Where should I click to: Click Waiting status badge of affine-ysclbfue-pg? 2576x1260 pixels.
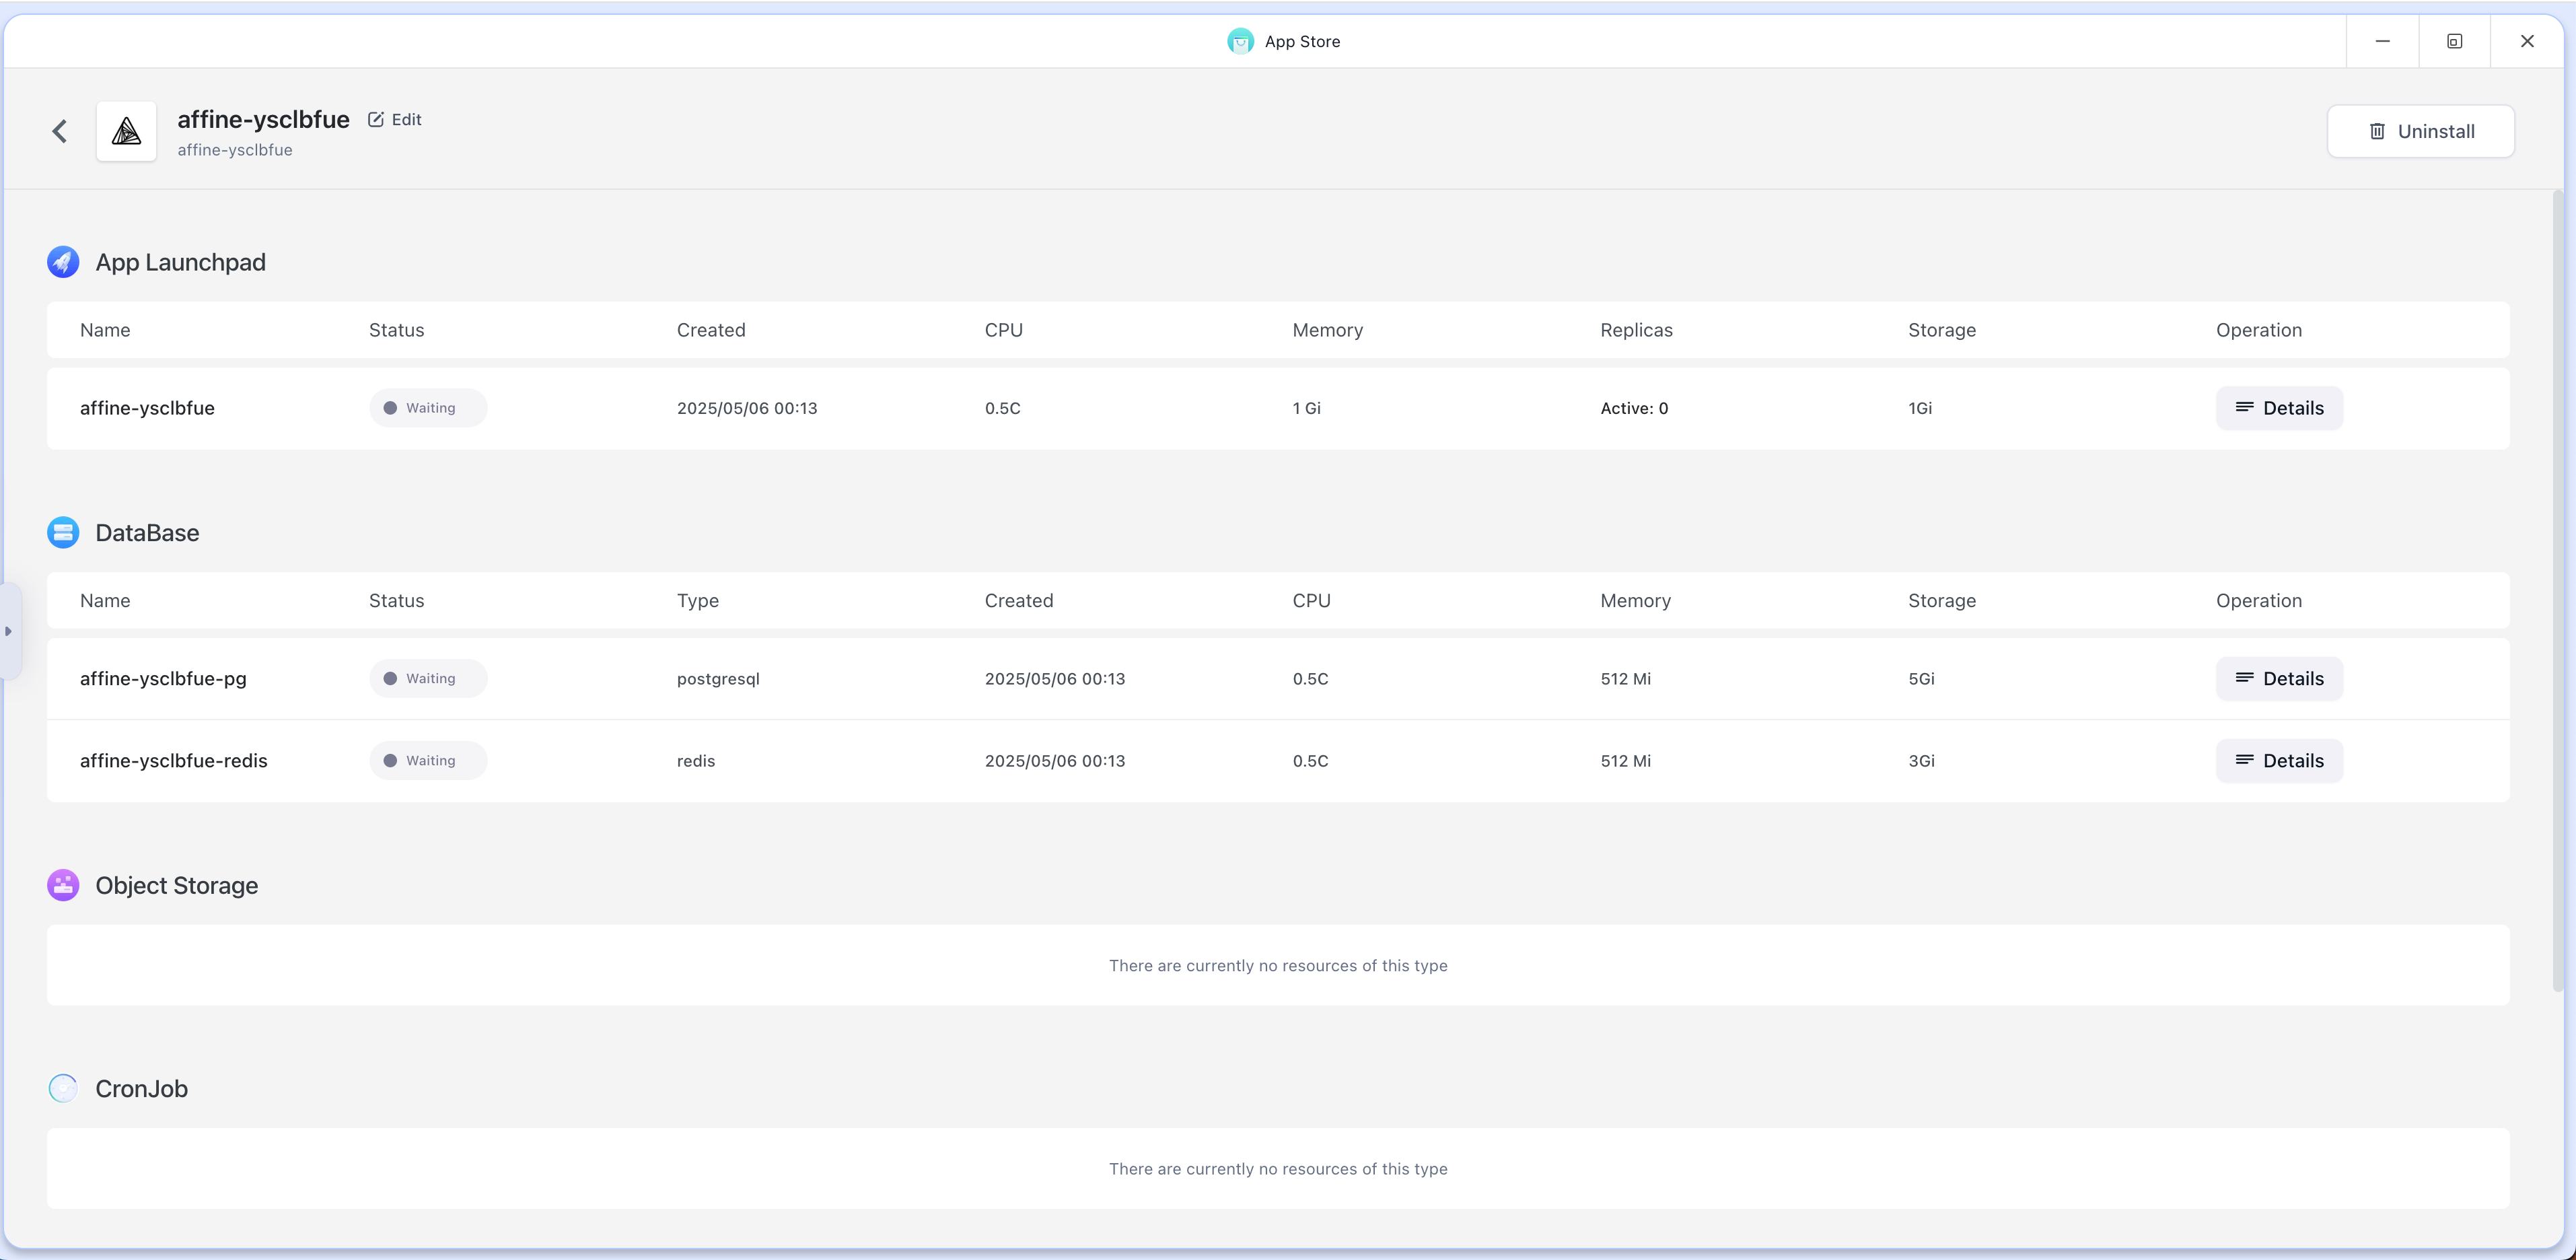coord(428,678)
